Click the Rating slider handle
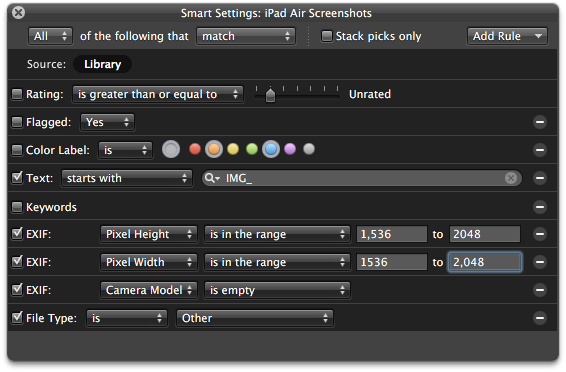566x372 pixels. point(270,95)
